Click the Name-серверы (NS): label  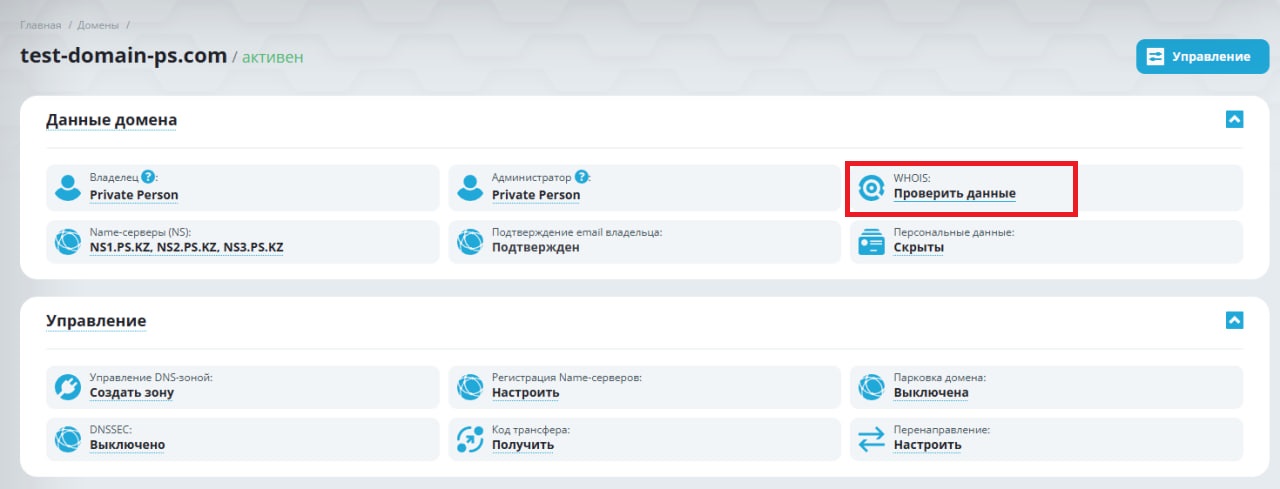click(x=139, y=232)
